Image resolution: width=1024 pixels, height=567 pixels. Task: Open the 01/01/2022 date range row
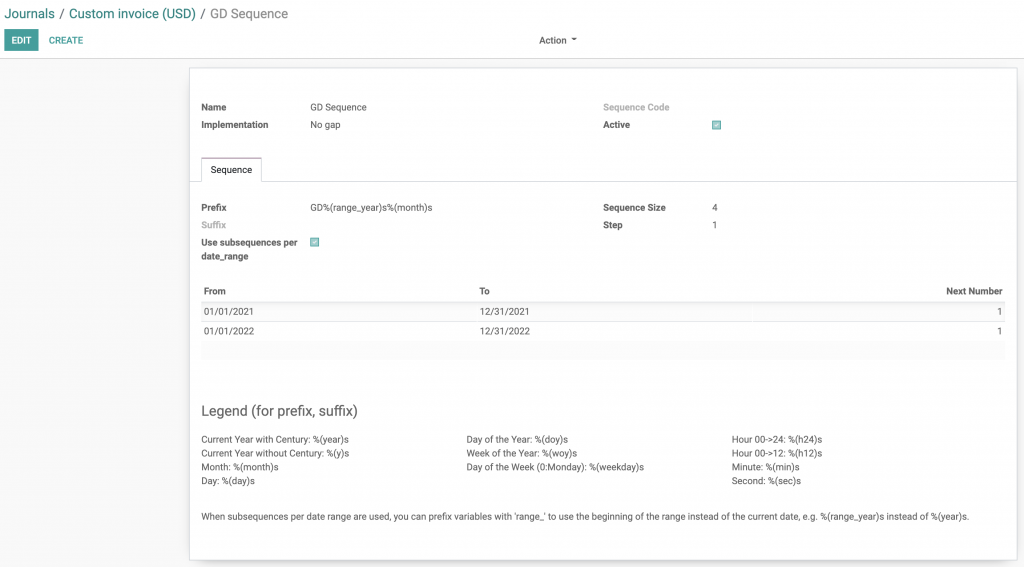tap(227, 331)
